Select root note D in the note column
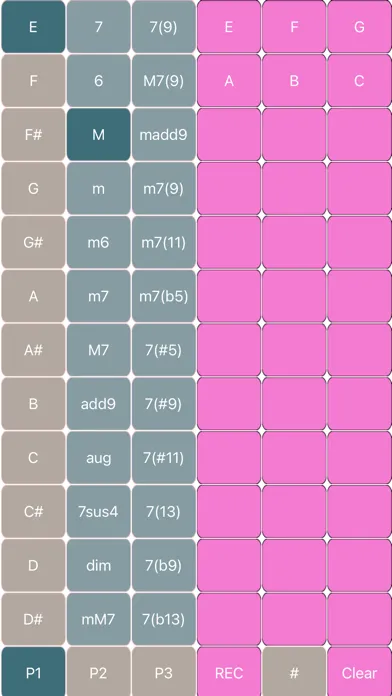This screenshot has width=392, height=696. coord(33,566)
